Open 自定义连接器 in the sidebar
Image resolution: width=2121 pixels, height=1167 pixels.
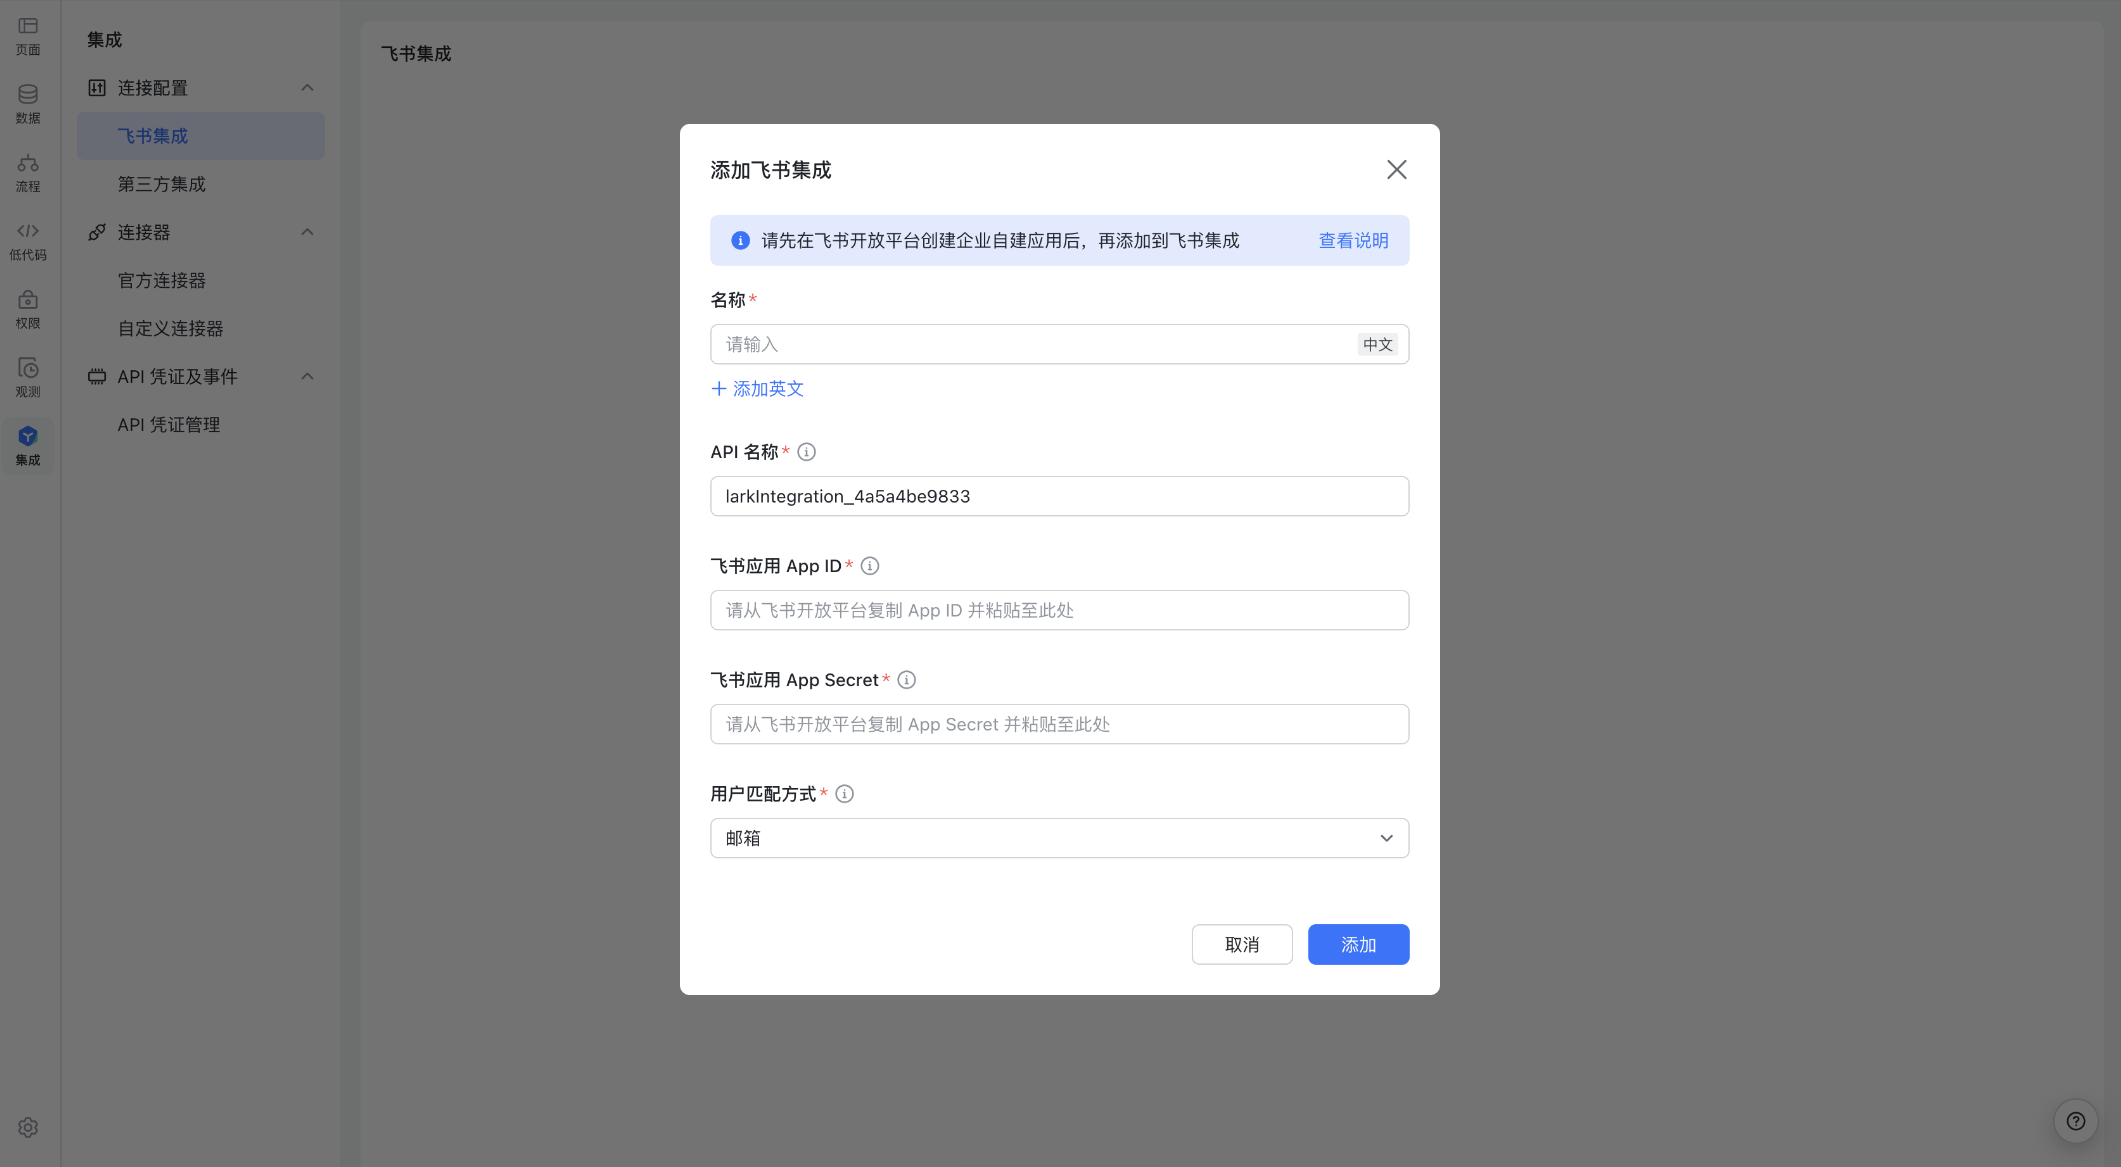point(201,329)
